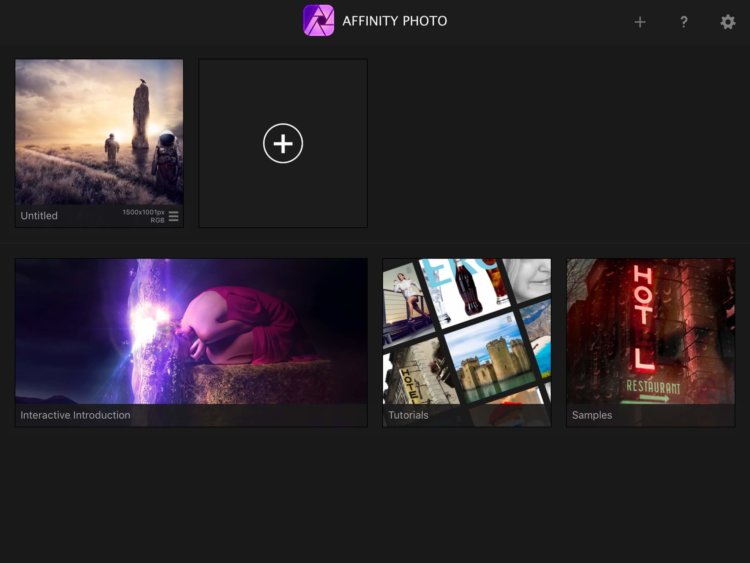Open settings via the gear icon

(728, 22)
